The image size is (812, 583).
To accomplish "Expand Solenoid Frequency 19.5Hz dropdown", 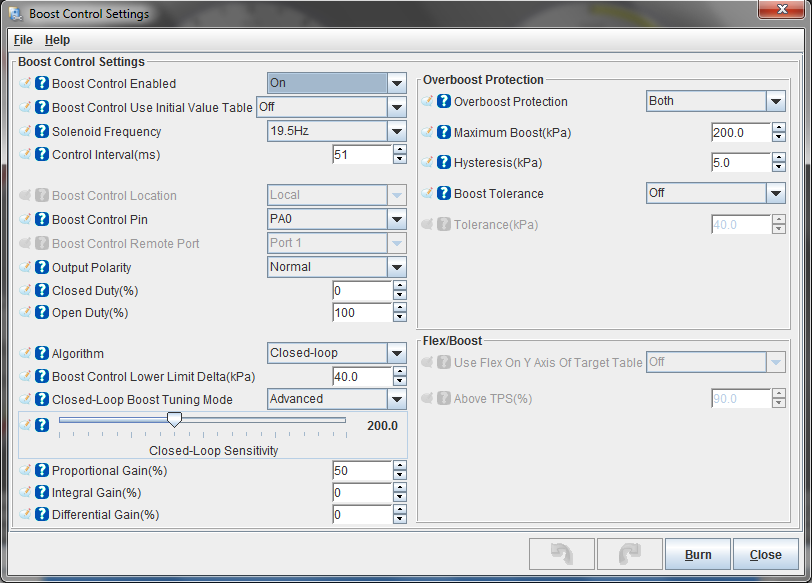I will tap(397, 131).
